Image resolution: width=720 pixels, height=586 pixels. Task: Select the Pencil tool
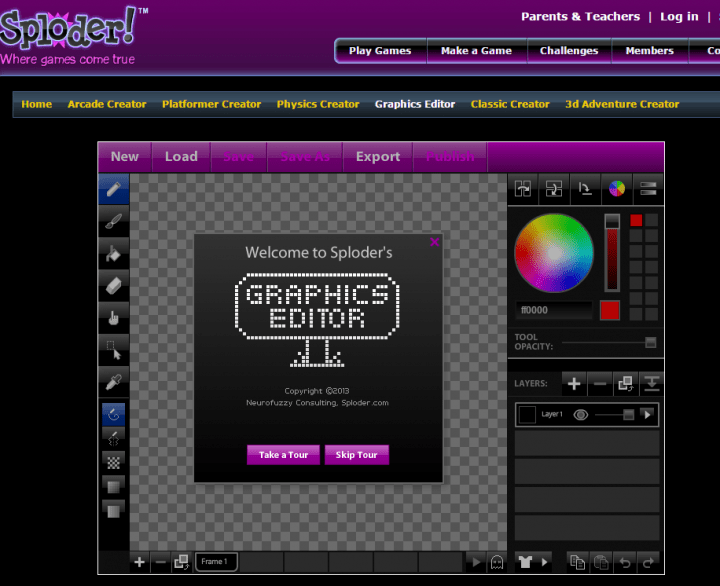point(113,189)
